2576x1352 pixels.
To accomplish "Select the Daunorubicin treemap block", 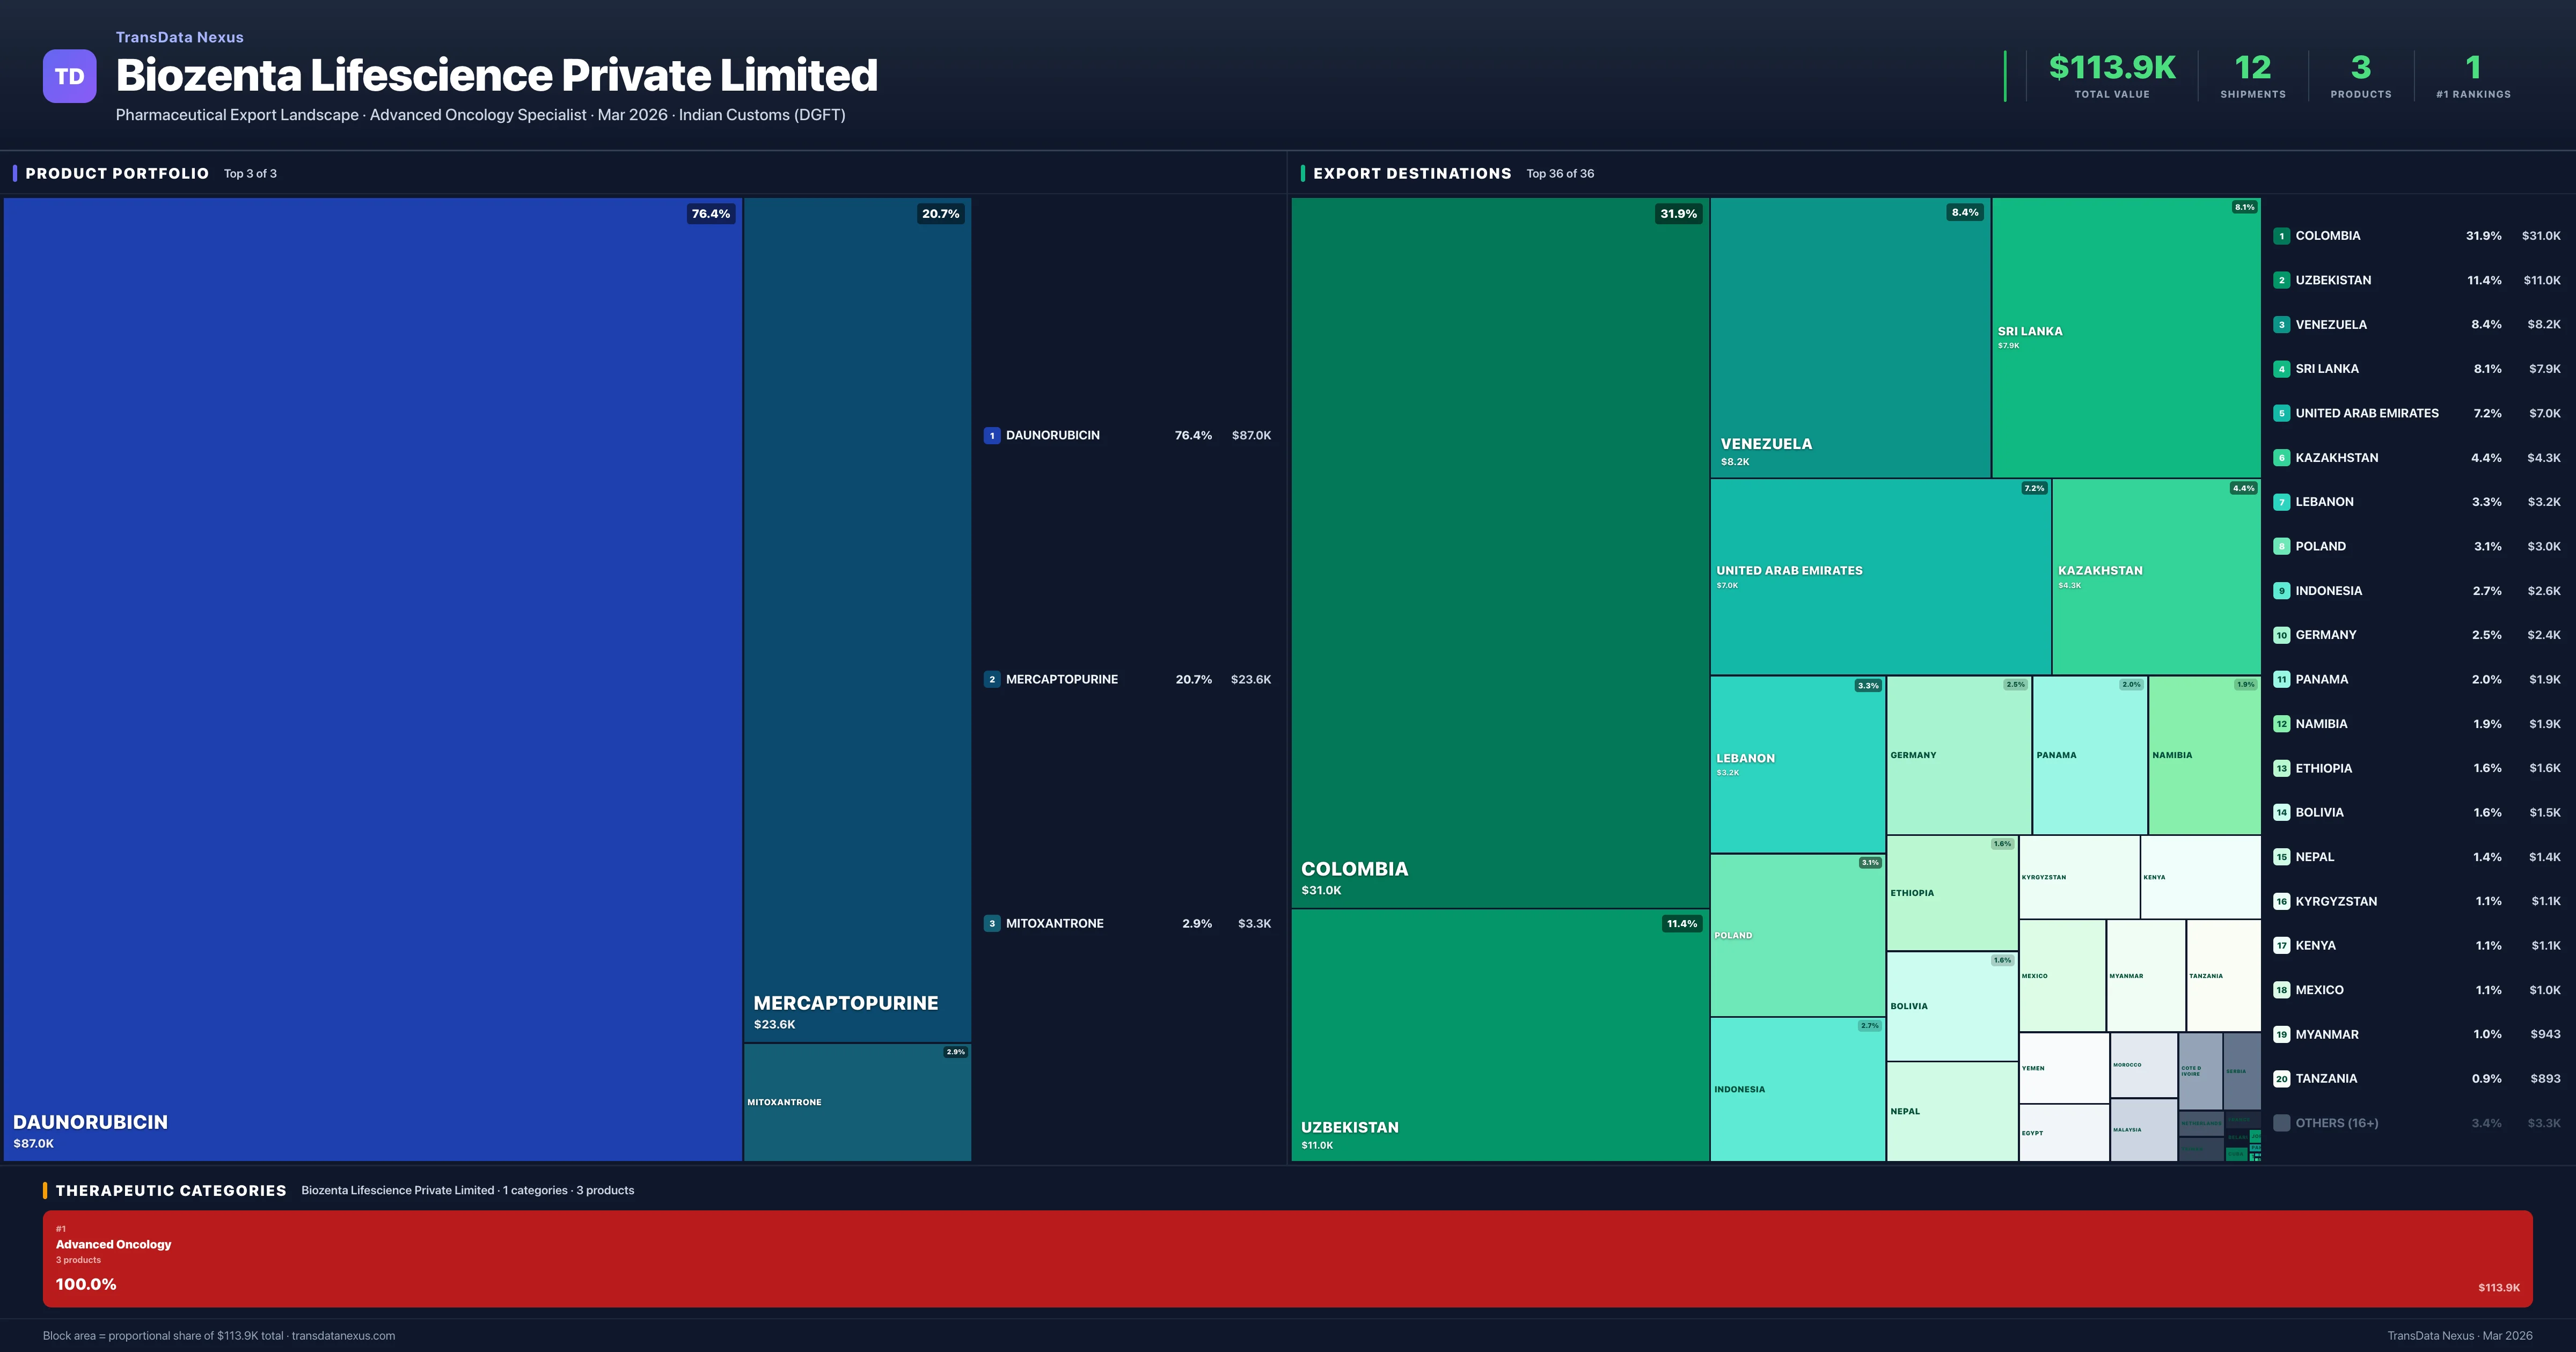I will click(372, 678).
